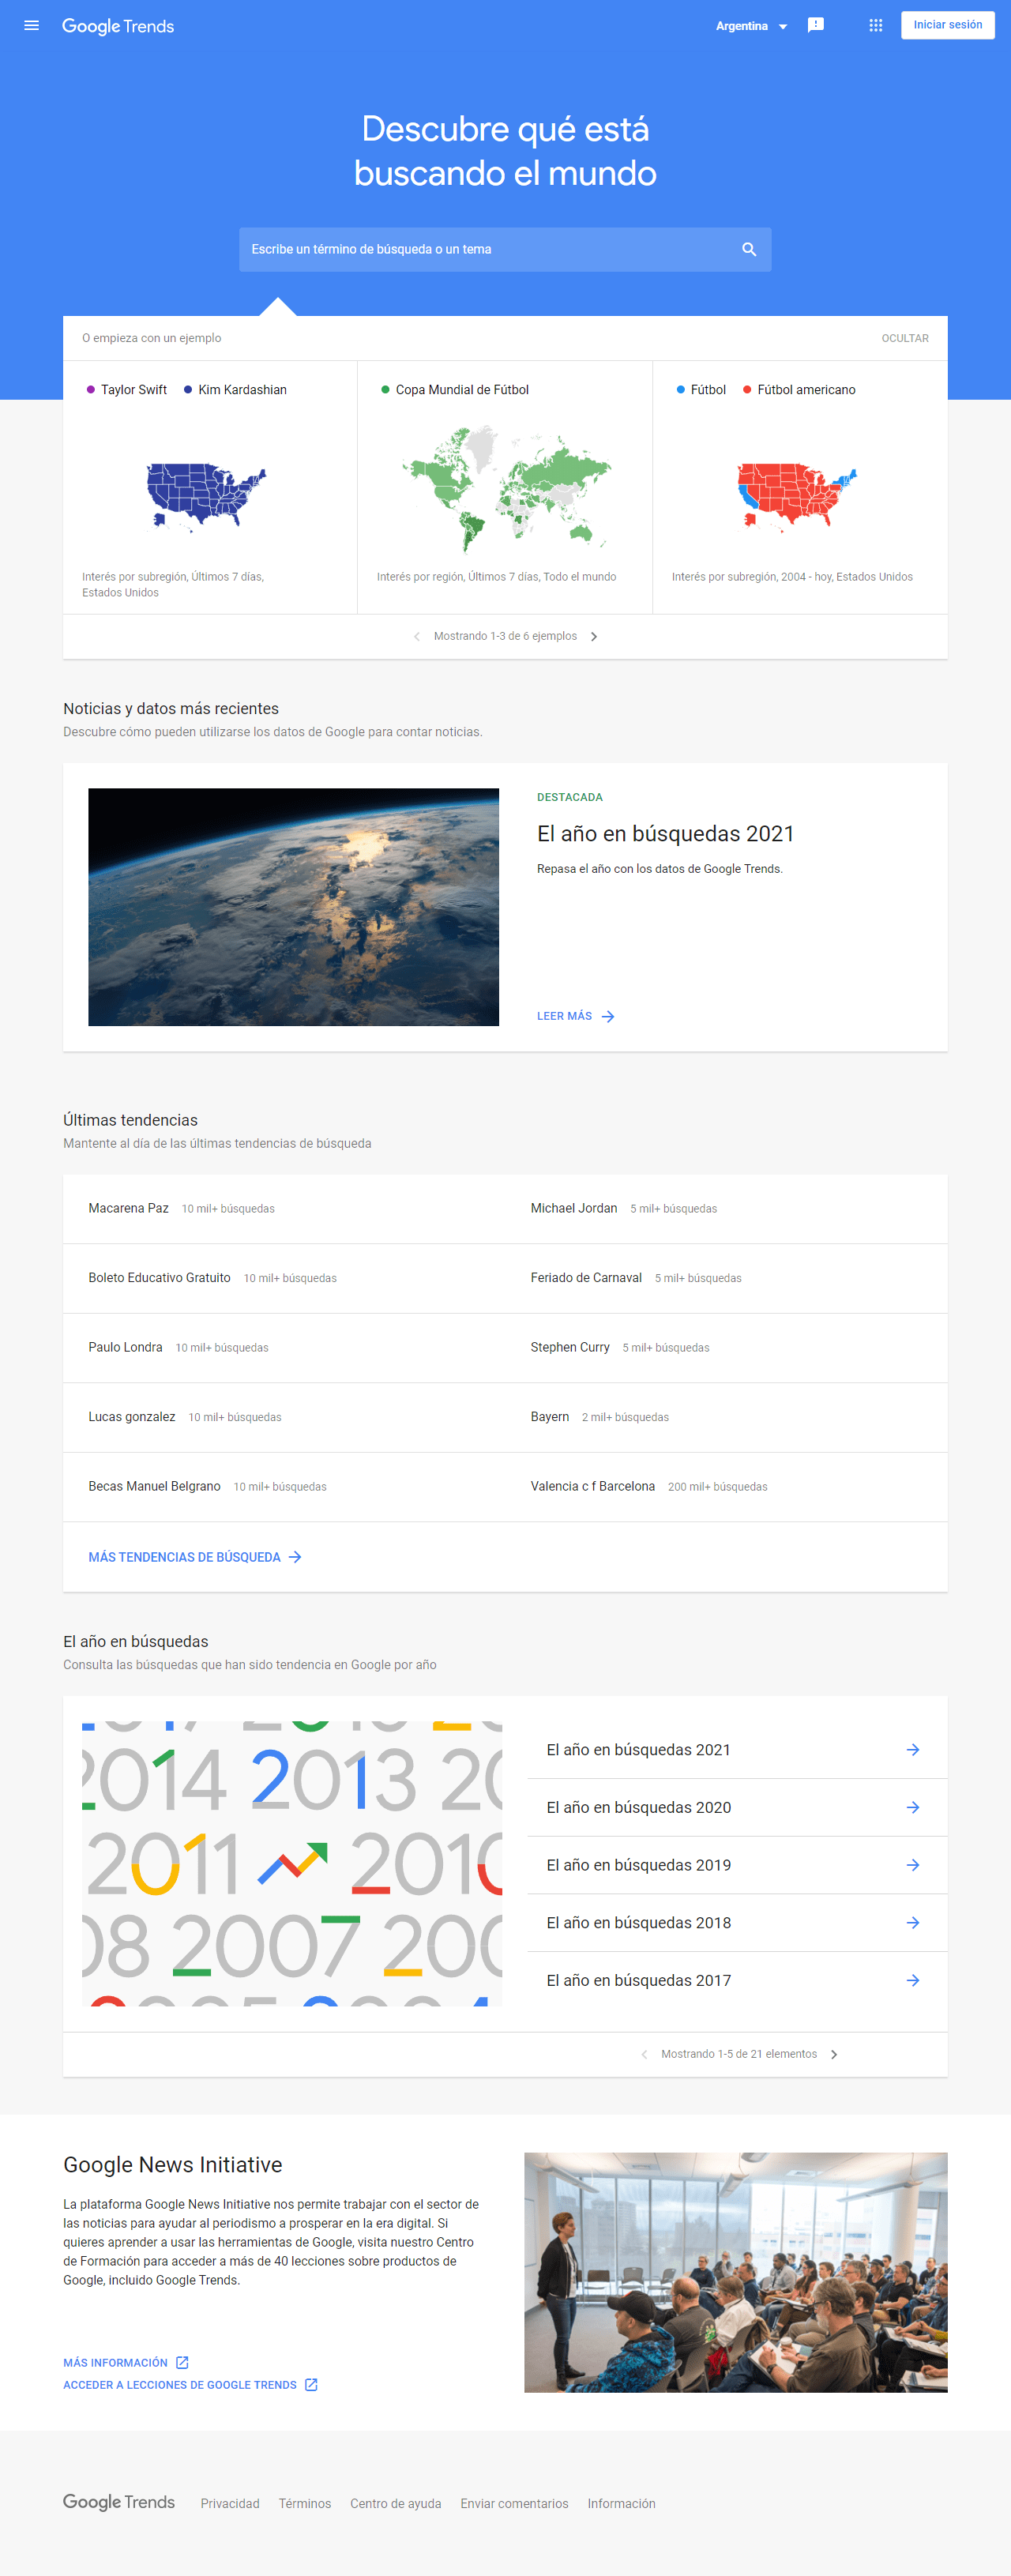Show next examples with right chevron

(x=594, y=636)
